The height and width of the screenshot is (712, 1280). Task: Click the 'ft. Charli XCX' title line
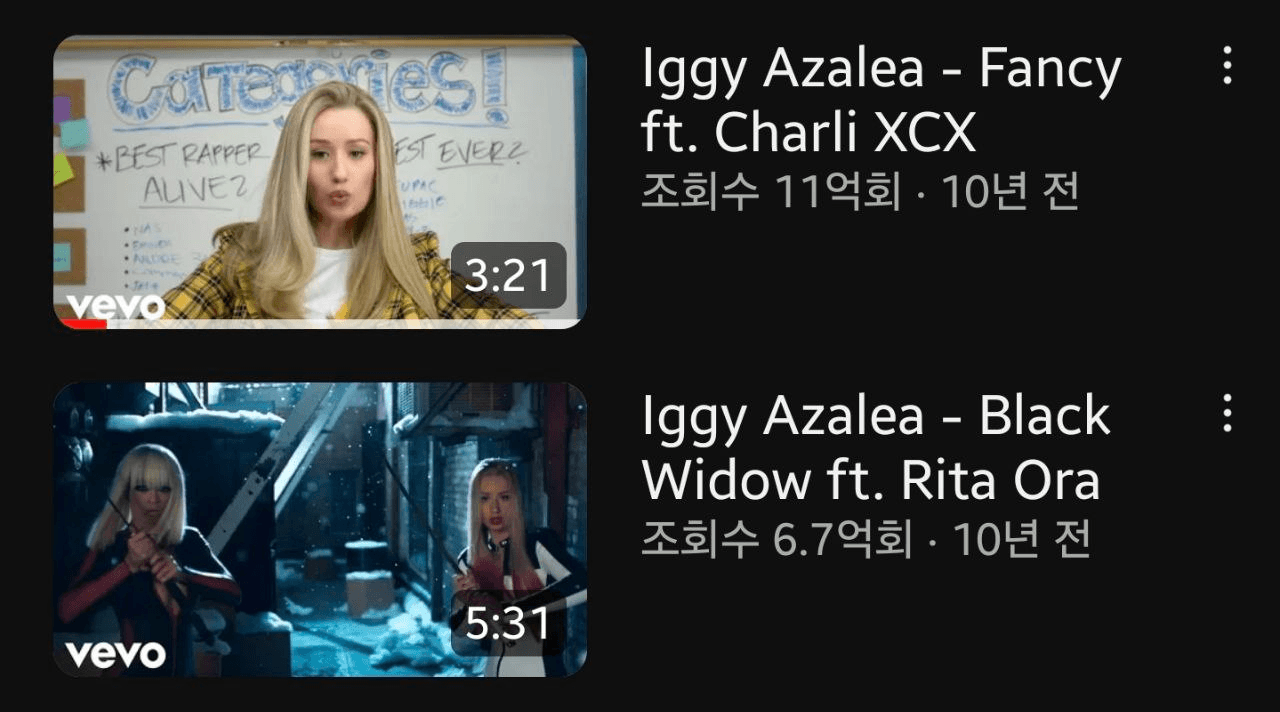[x=808, y=133]
